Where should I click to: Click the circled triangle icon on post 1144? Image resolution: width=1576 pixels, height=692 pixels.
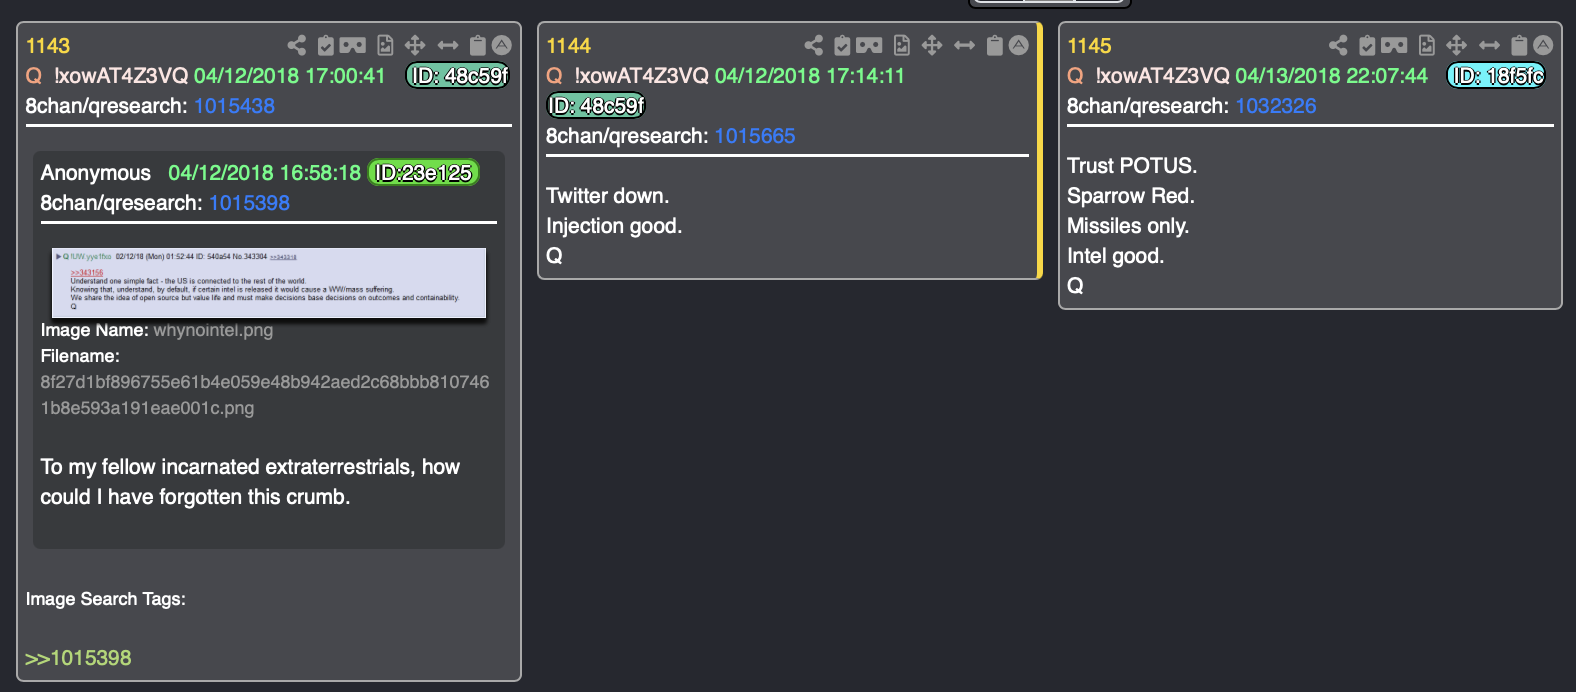point(1019,45)
